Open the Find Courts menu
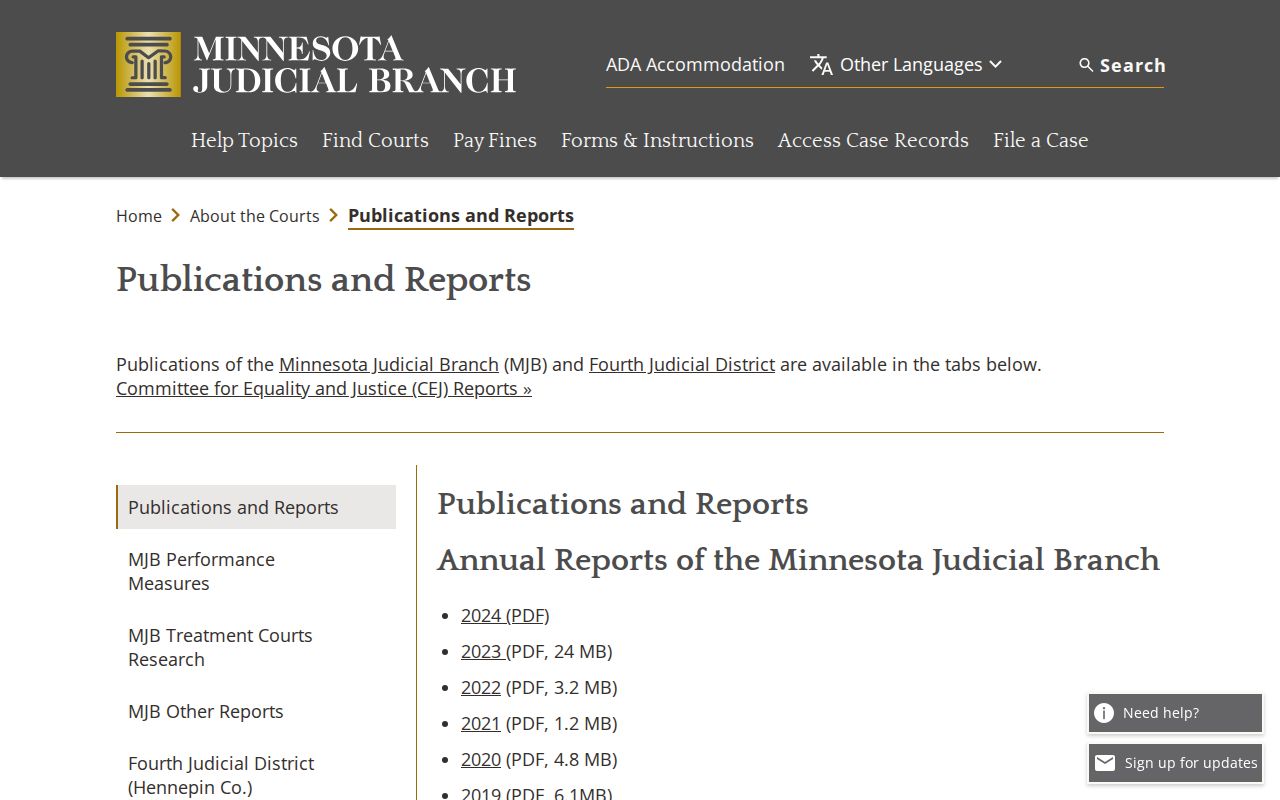 click(x=375, y=140)
